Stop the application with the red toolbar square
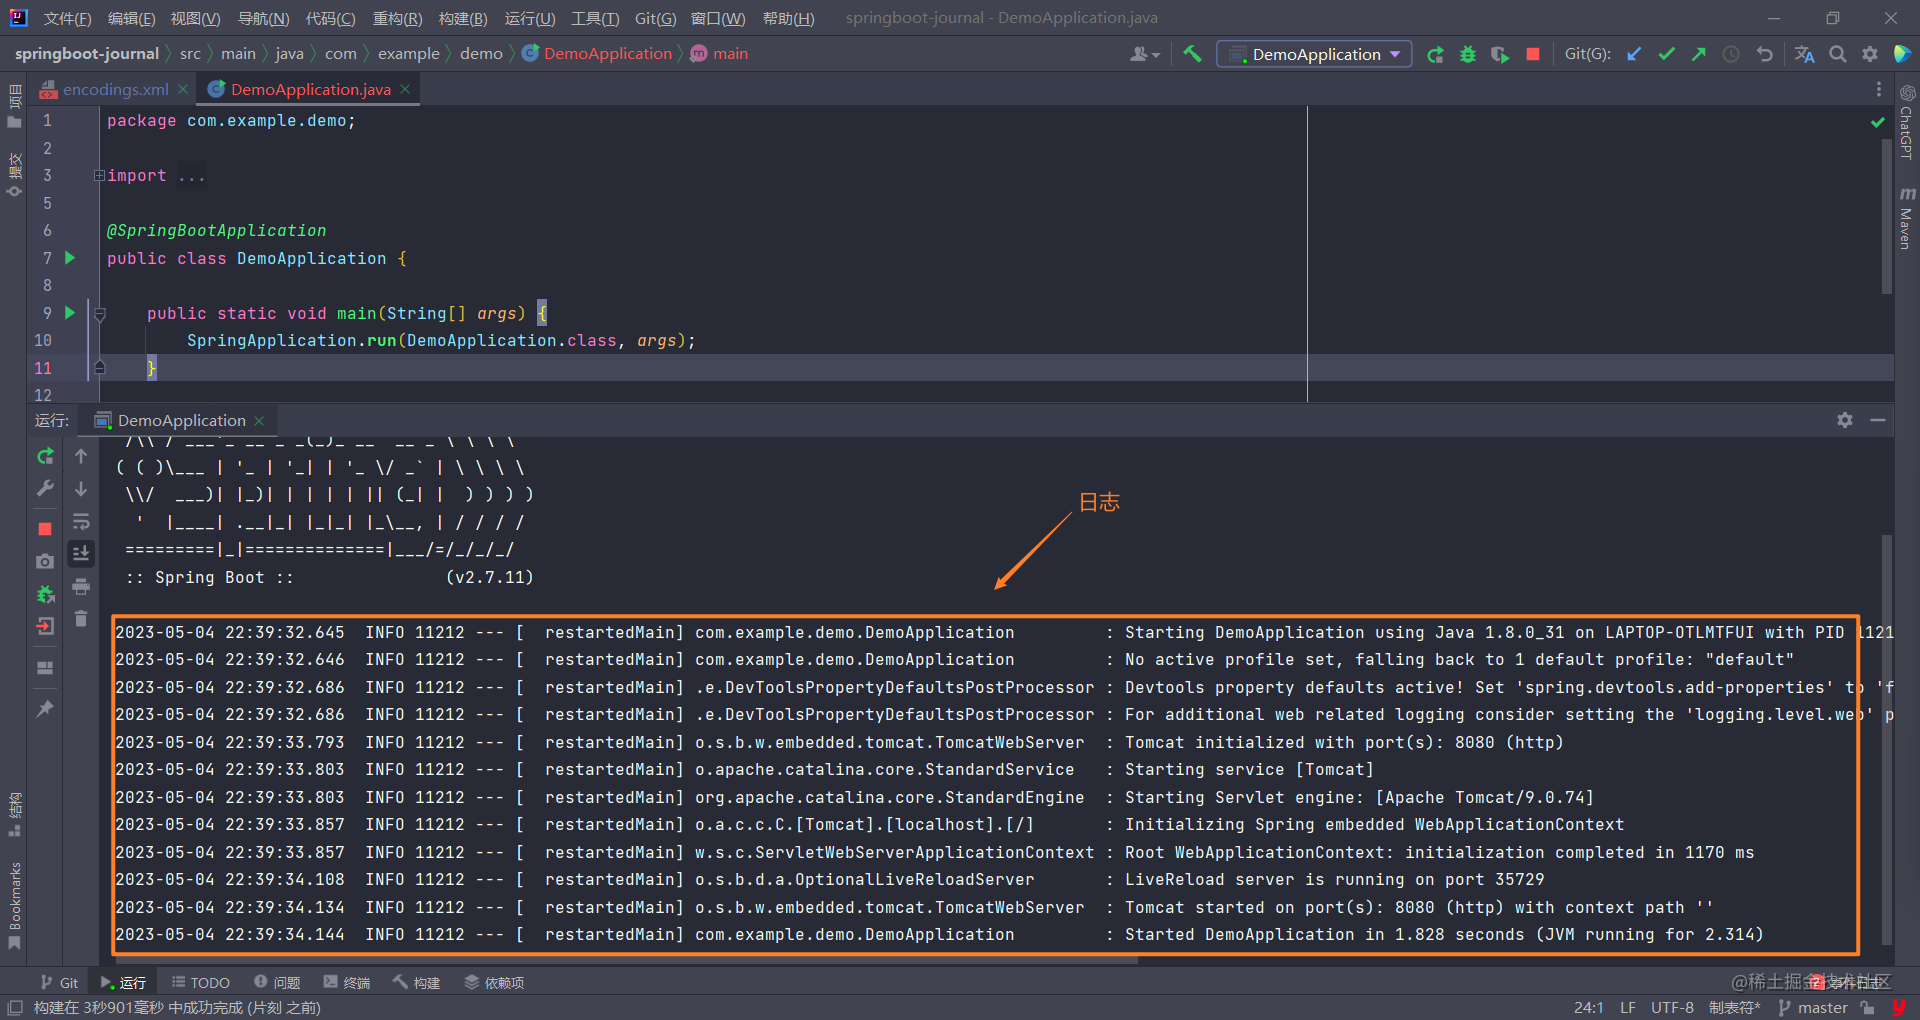The height and width of the screenshot is (1020, 1920). pyautogui.click(x=1532, y=54)
